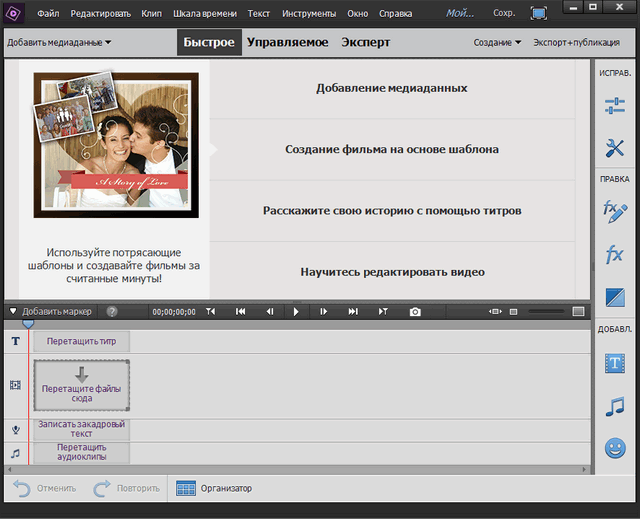640x519 pixels.
Task: Open the Effects fx panel
Action: pos(614,254)
